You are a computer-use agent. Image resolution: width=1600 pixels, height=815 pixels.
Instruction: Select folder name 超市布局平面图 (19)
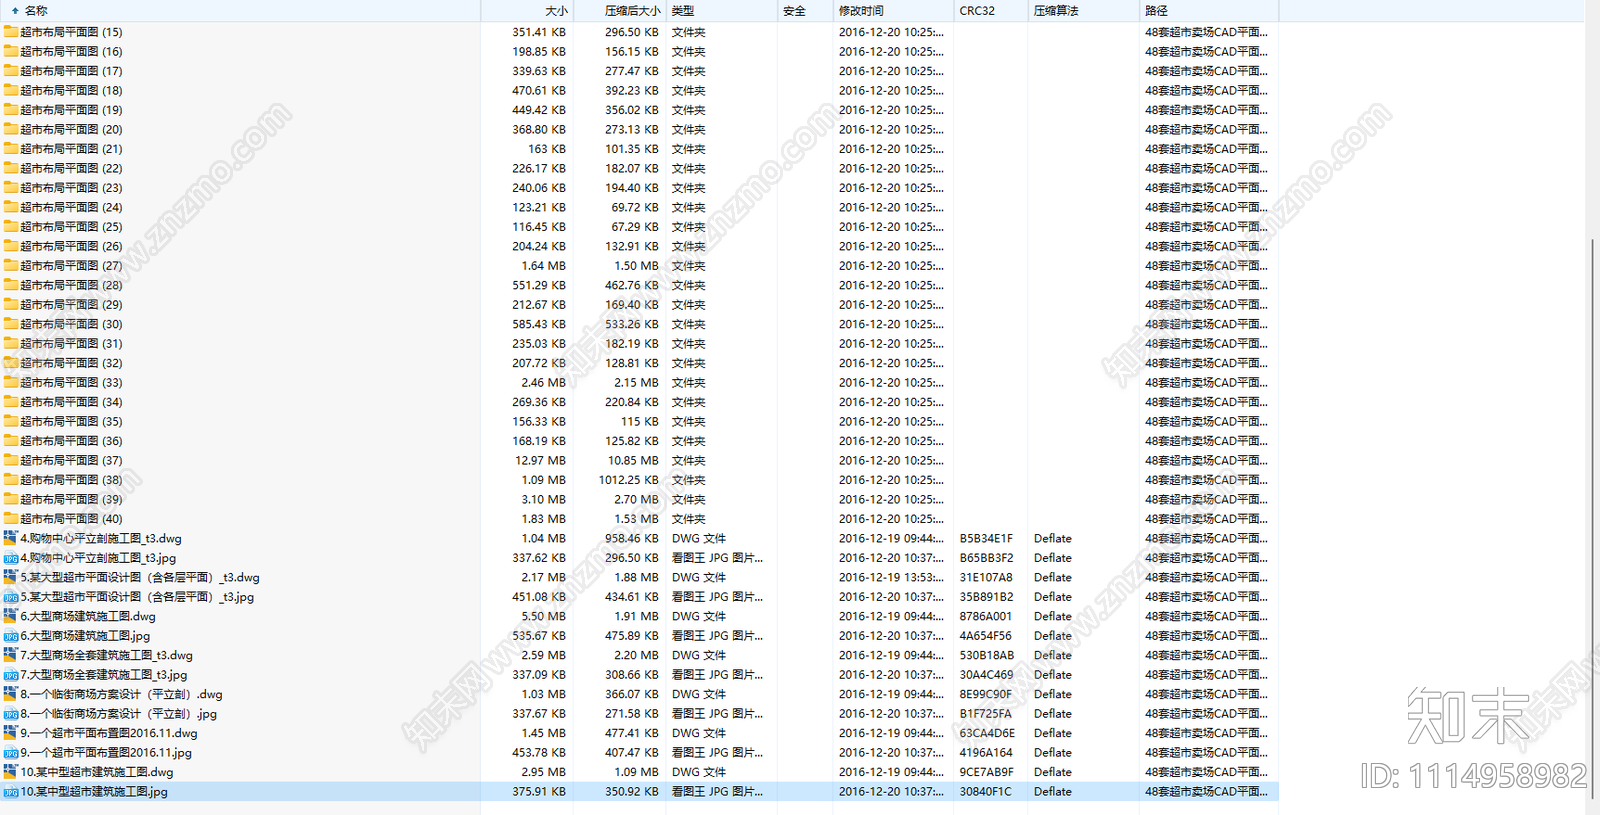(71, 110)
